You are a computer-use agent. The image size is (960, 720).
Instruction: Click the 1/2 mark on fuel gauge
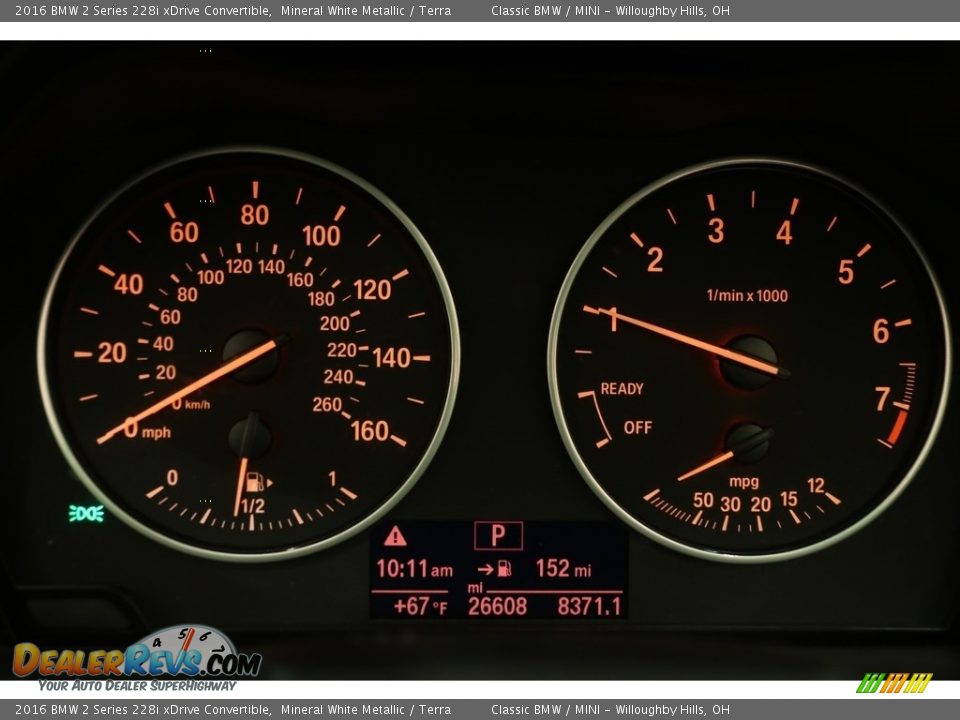tap(252, 507)
